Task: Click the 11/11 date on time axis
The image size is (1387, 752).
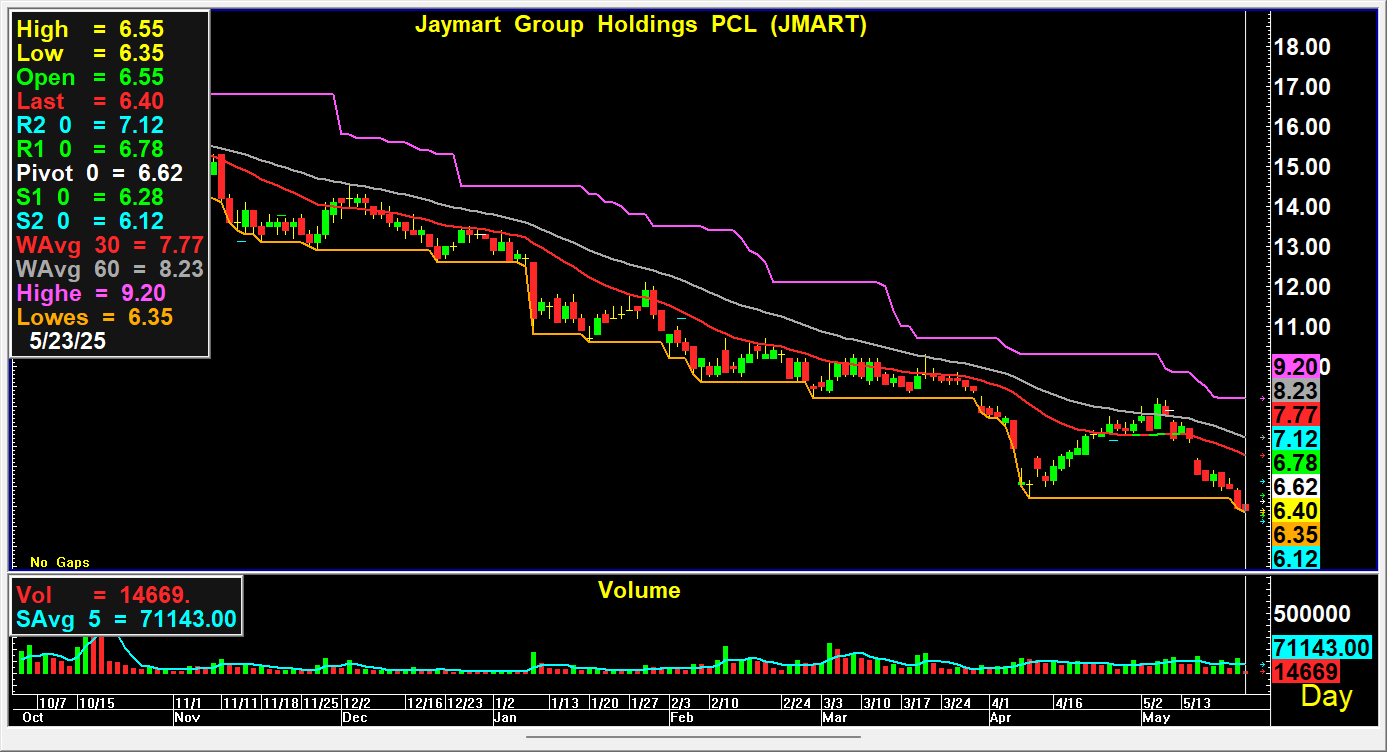Action: click(x=240, y=703)
